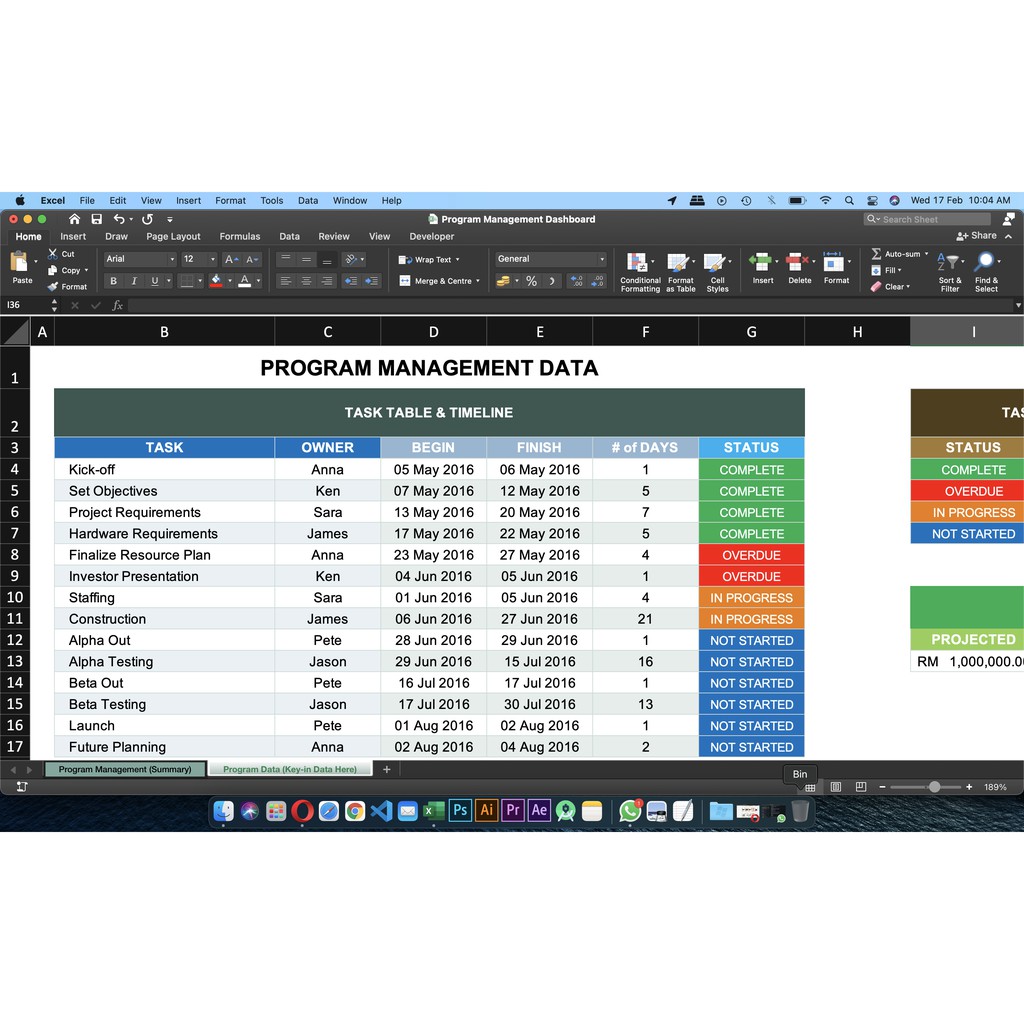Decrease font size with the small A icon

click(x=252, y=259)
